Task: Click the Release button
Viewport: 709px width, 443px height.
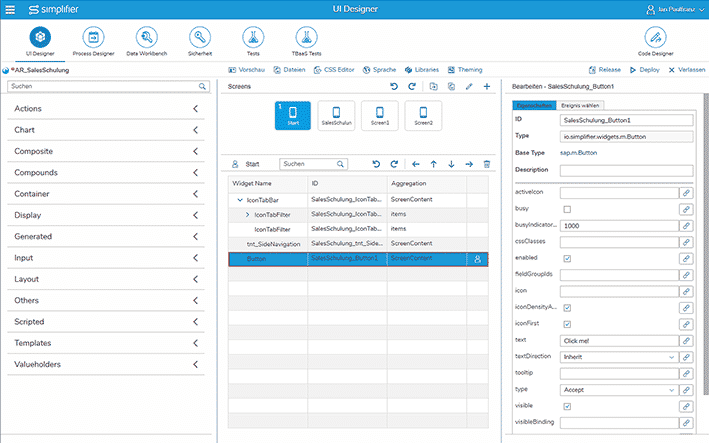Action: tap(605, 70)
